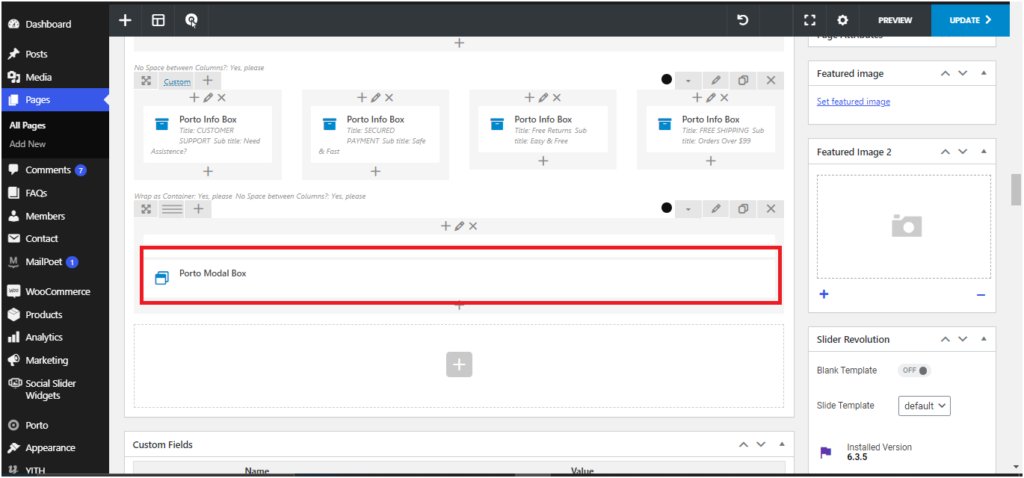The height and width of the screenshot is (478, 1024).
Task: Delete the container row X icon
Action: (x=771, y=209)
